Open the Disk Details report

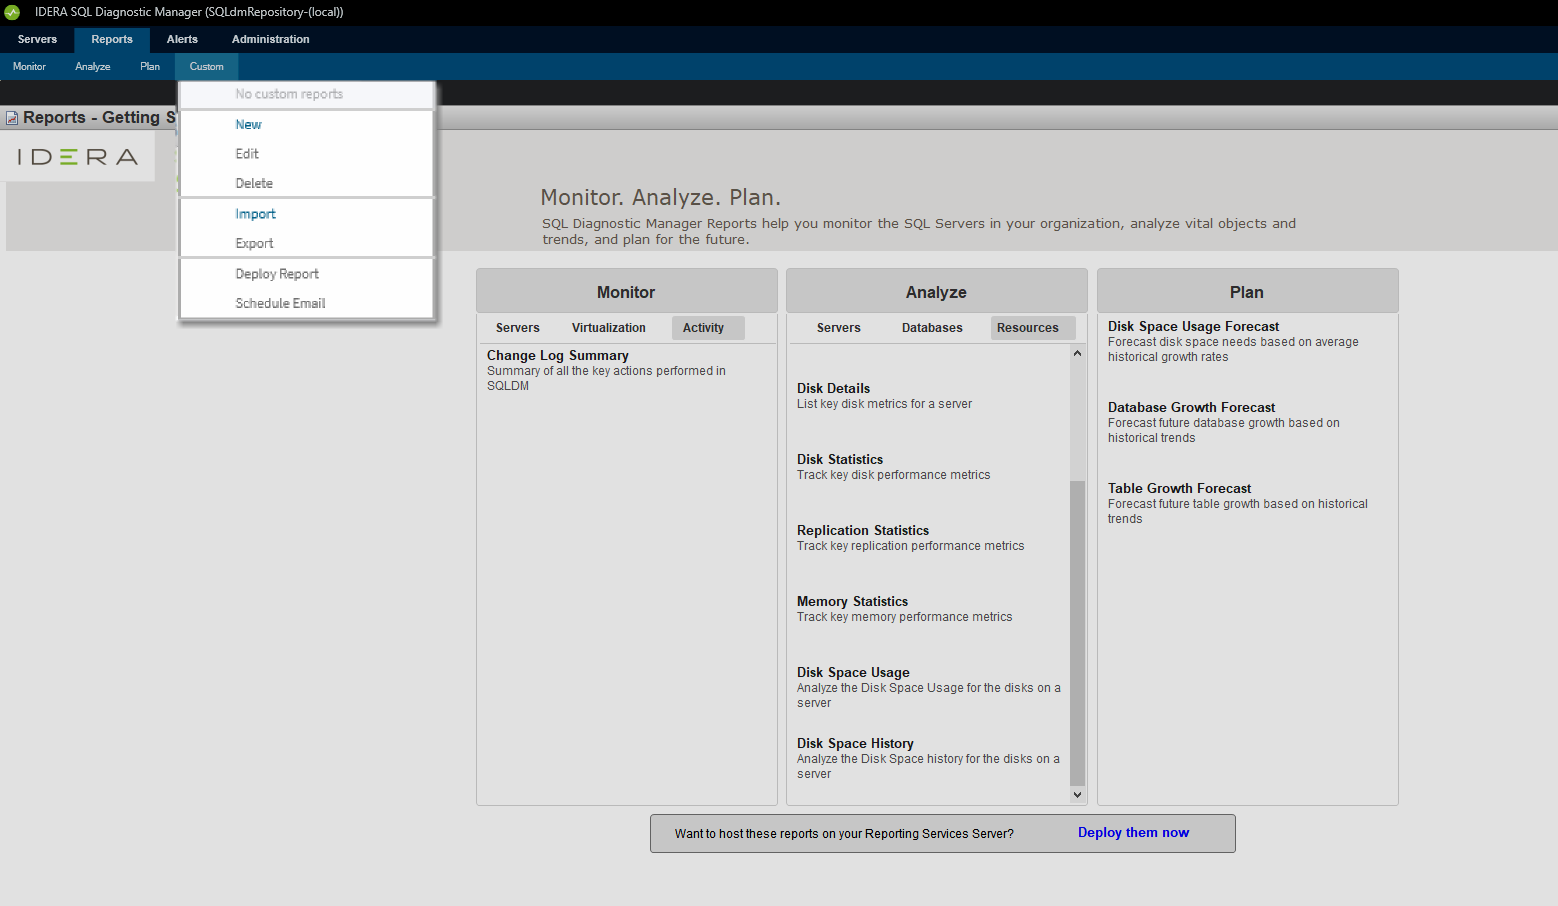tap(833, 388)
